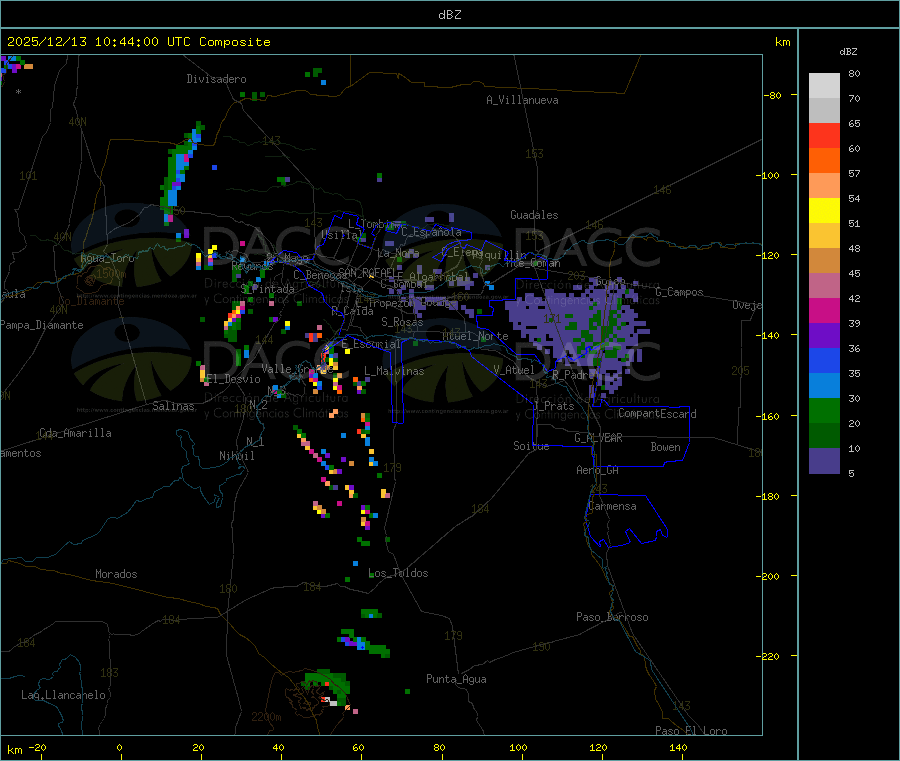Click the 'Soitue' location label
The image size is (900, 761).
click(x=531, y=446)
